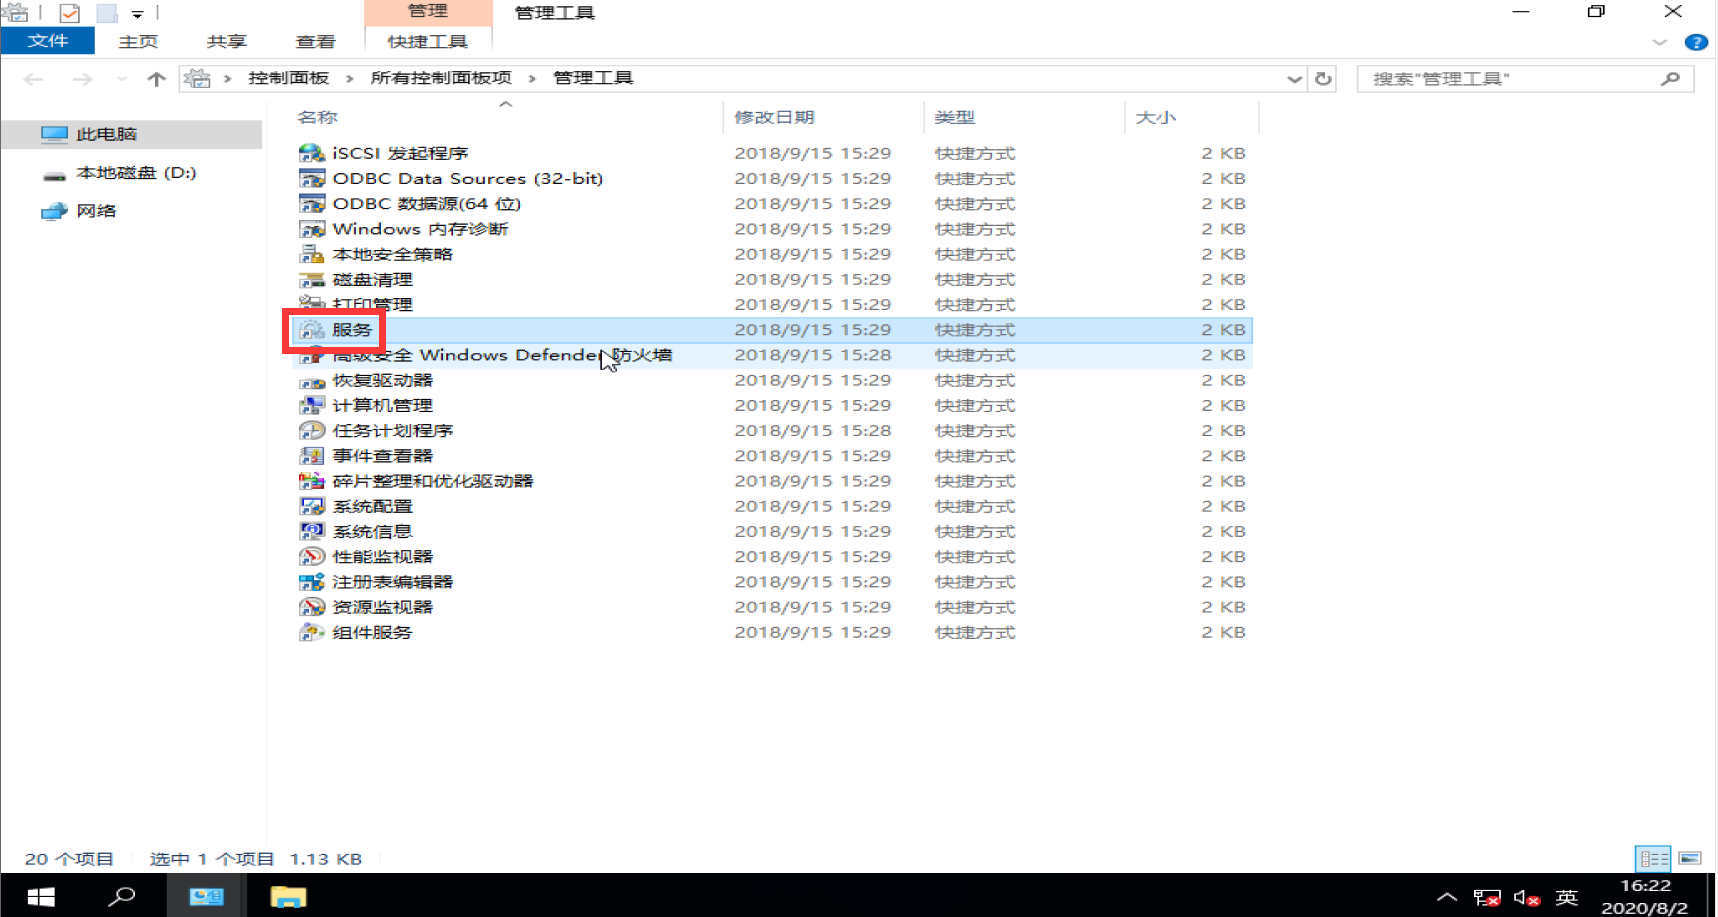Toggle the 英 input language indicator
The width and height of the screenshot is (1718, 917).
point(1567,897)
